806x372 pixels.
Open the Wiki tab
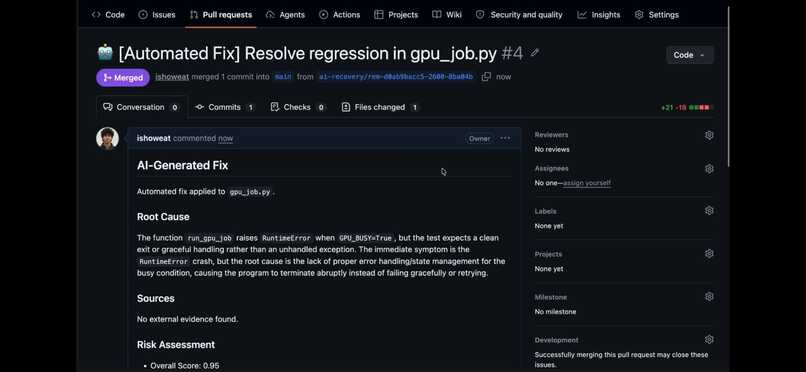447,15
